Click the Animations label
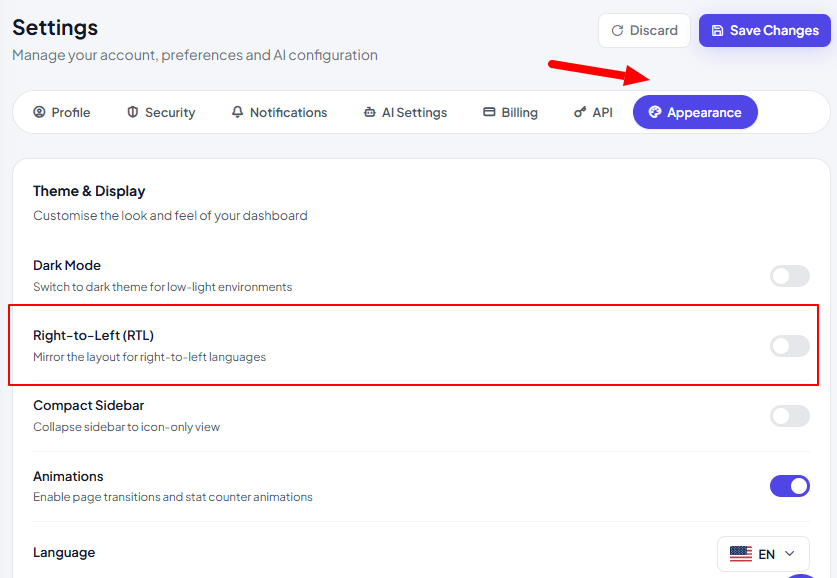The width and height of the screenshot is (837, 578). 68,476
